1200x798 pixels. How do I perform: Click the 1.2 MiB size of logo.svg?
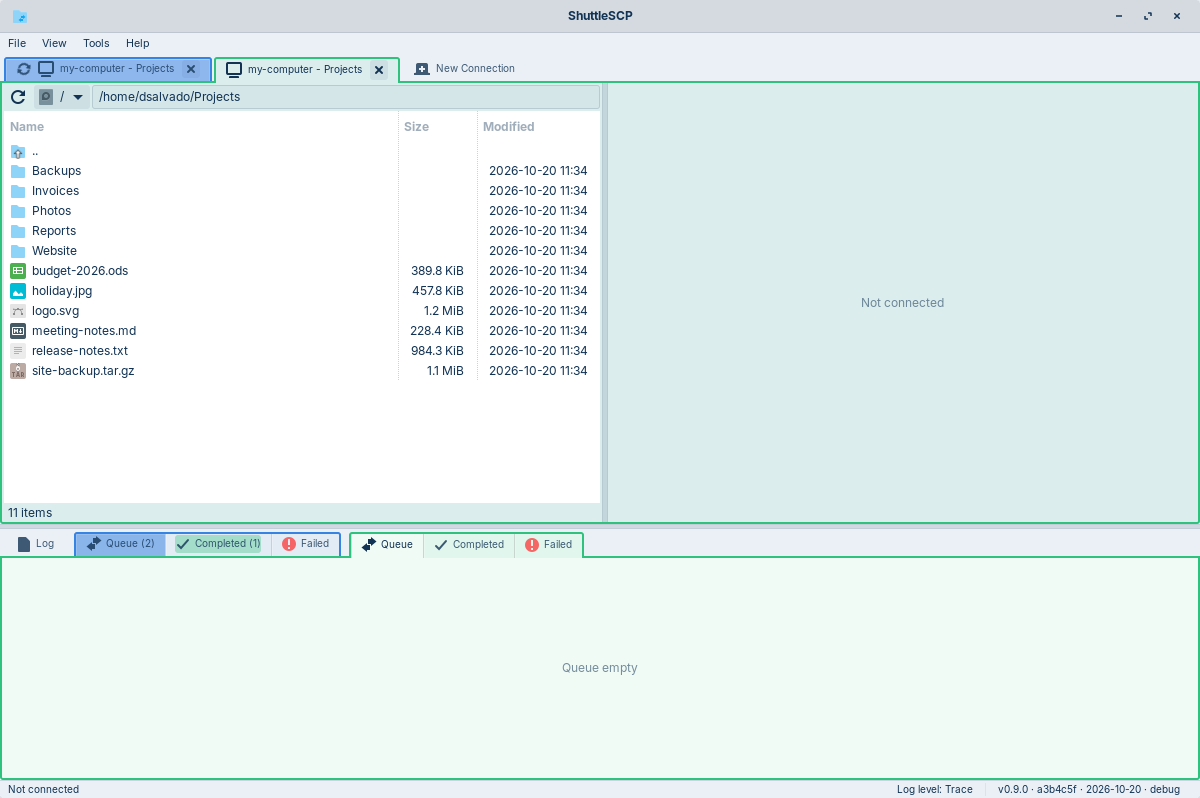444,311
